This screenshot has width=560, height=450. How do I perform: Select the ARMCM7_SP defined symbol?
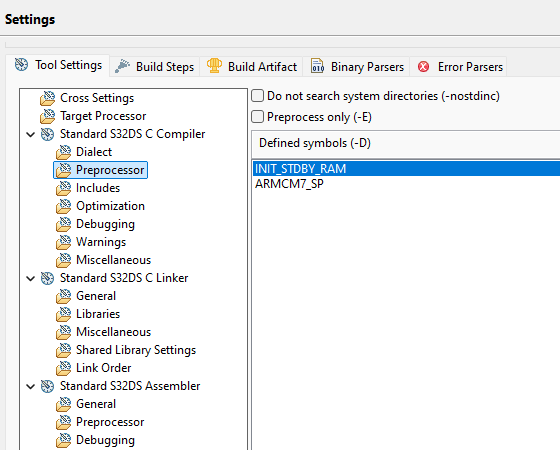406,184
